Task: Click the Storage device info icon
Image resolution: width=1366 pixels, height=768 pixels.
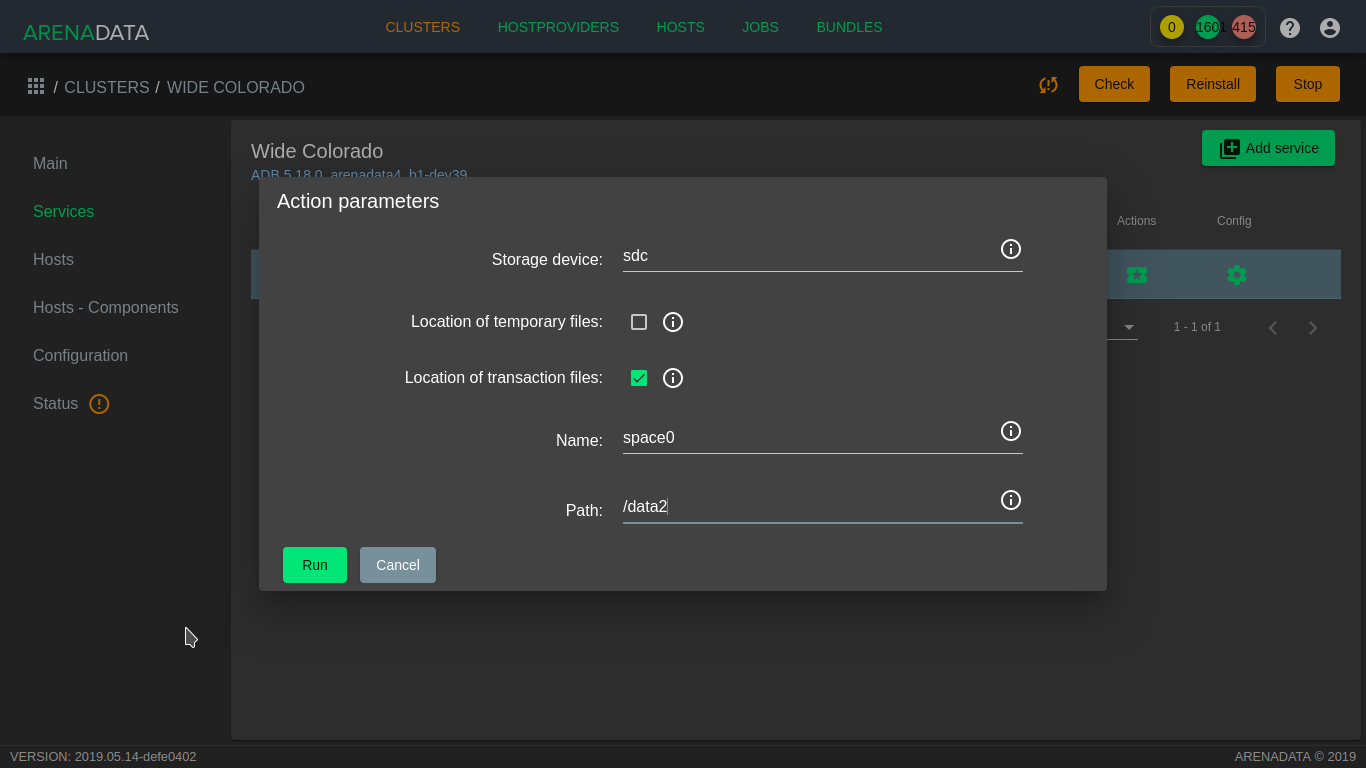Action: (x=1011, y=249)
